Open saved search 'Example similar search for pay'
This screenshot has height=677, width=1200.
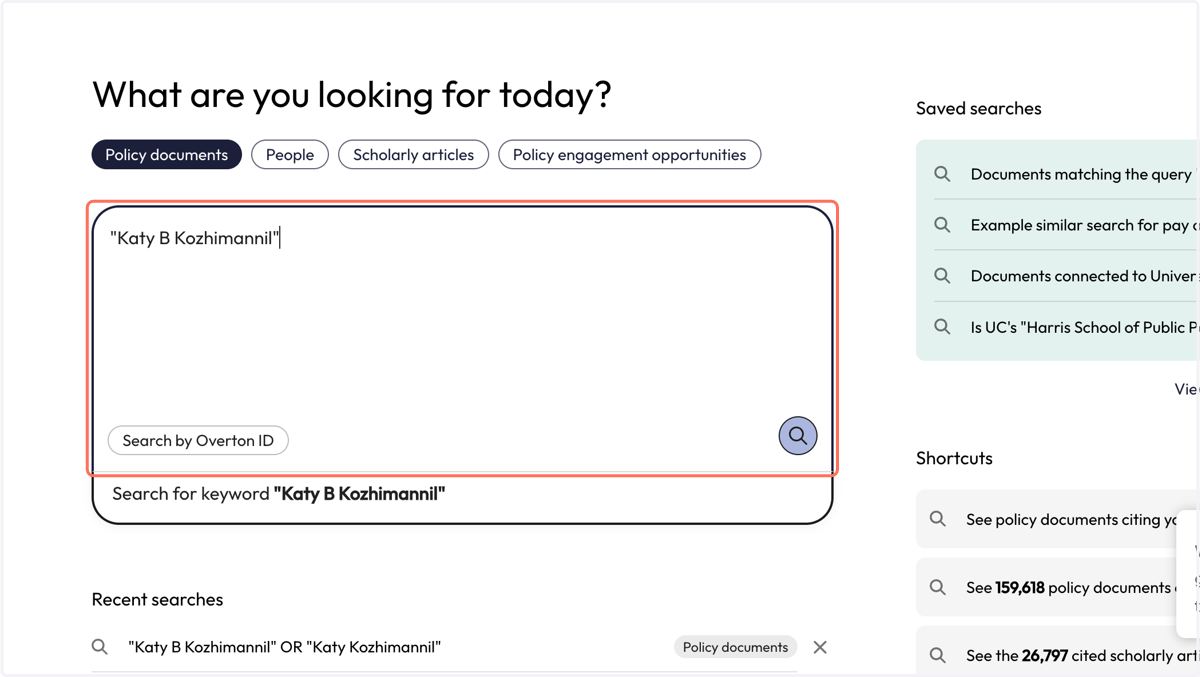[1065, 225]
